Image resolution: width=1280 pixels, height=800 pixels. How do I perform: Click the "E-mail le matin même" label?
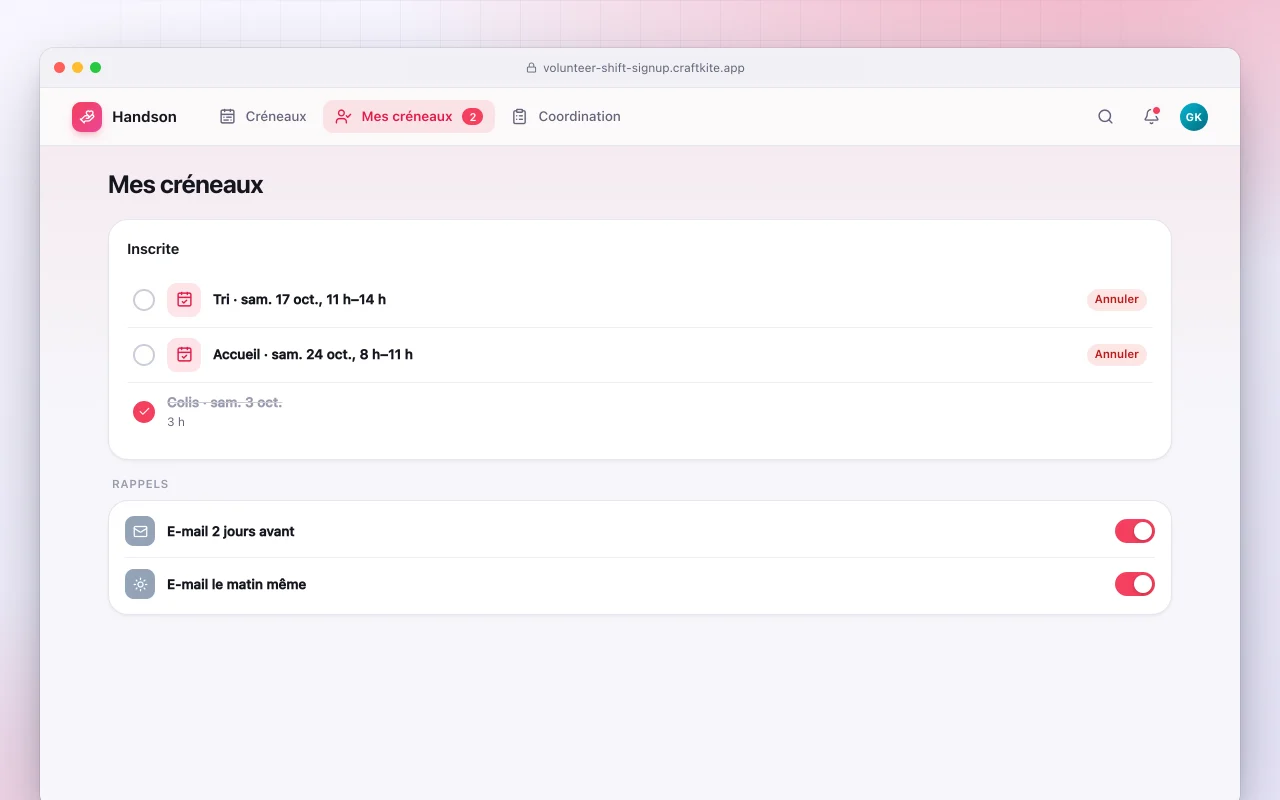coord(237,584)
